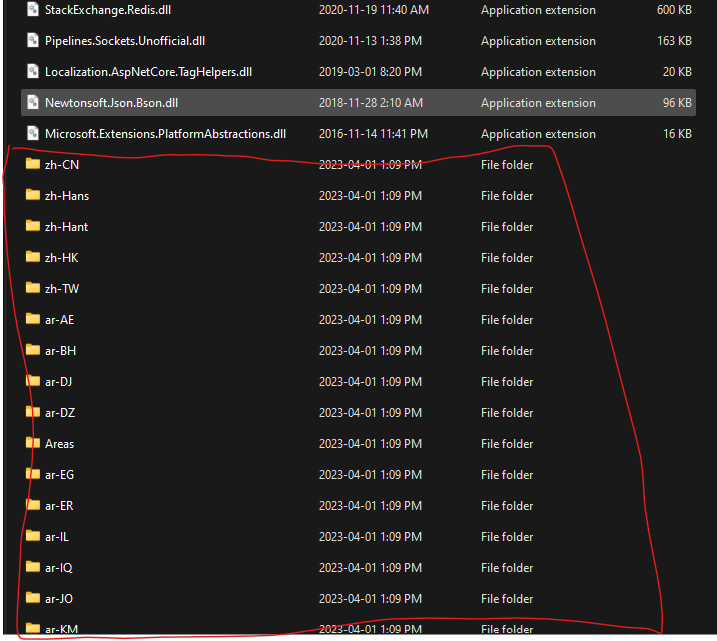Viewport: 717px width, 641px height.
Task: Click the ar-AE folder icon
Action: [x=33, y=320]
